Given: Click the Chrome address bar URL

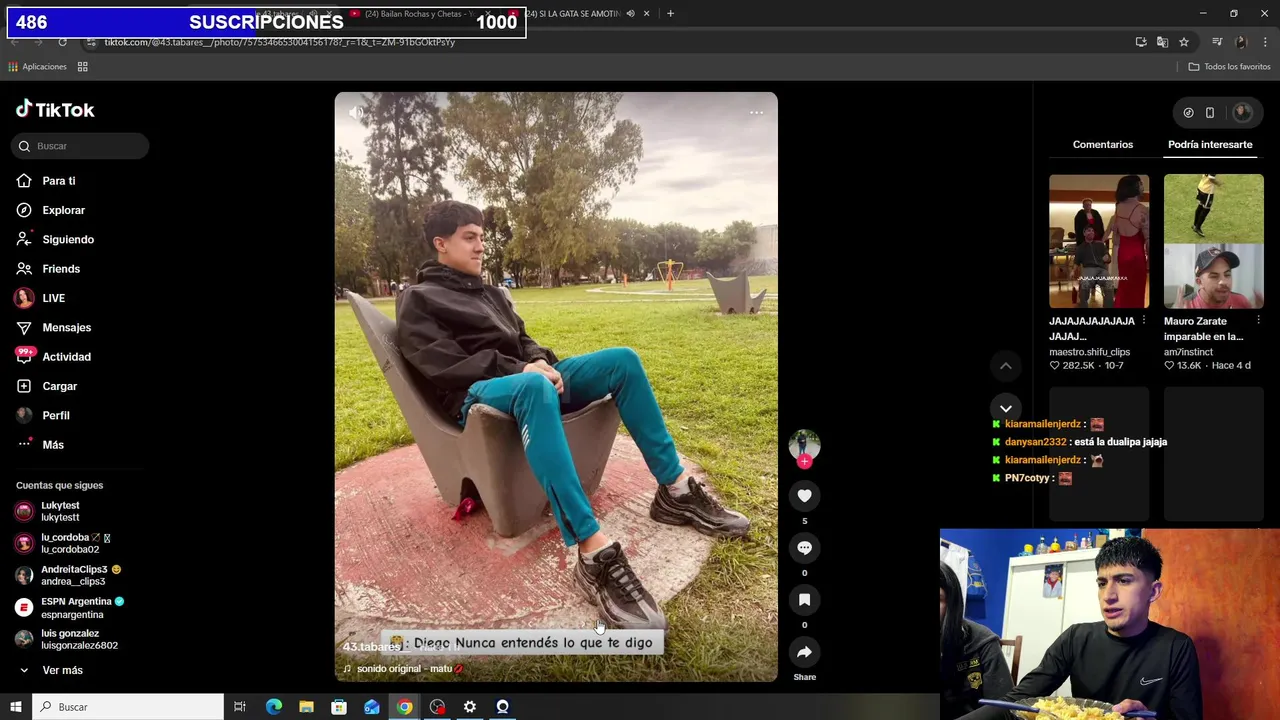Looking at the screenshot, I should [280, 42].
